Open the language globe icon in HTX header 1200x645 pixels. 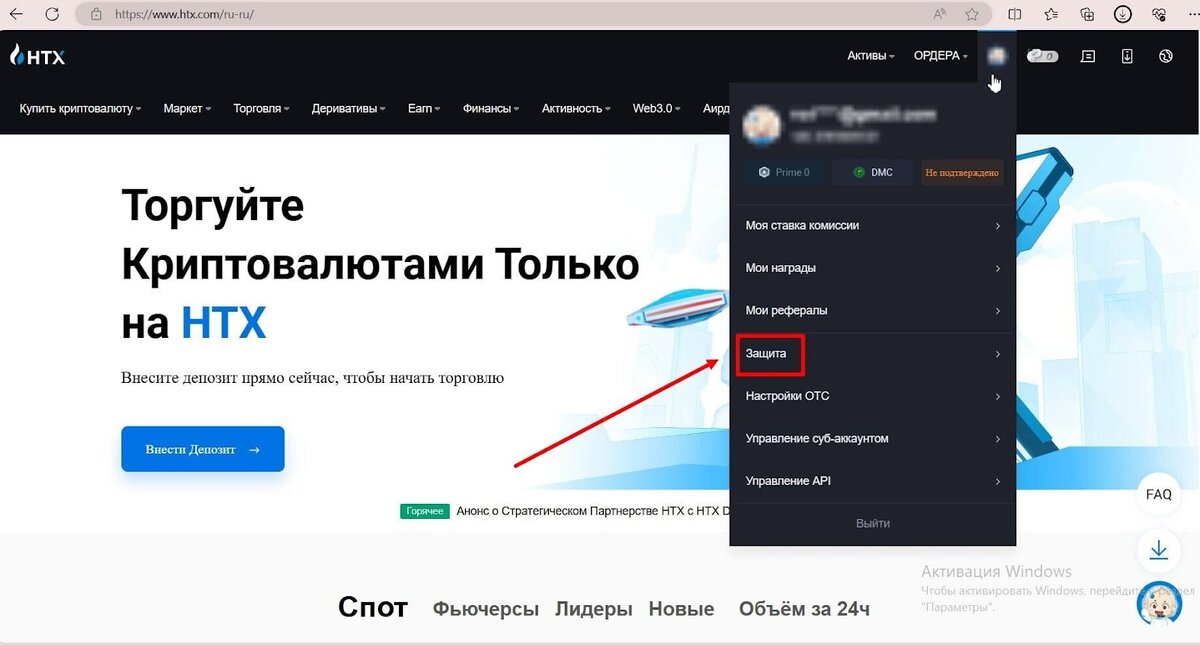click(x=1165, y=56)
